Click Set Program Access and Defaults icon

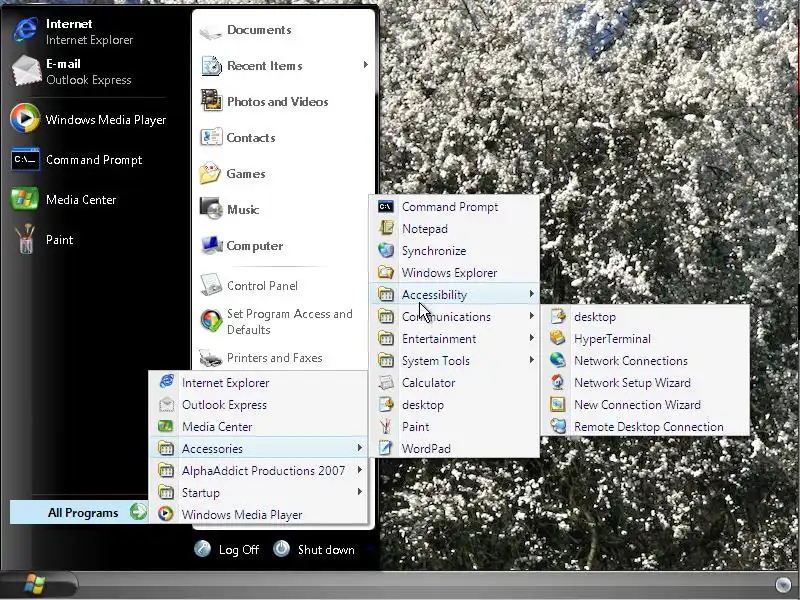[x=211, y=321]
